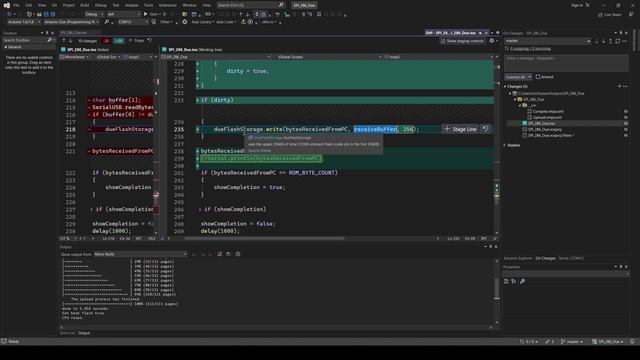Screen dimensions: 640x360
Task: Click the Pull arrow icon in Git Changes
Action: pos(603,41)
